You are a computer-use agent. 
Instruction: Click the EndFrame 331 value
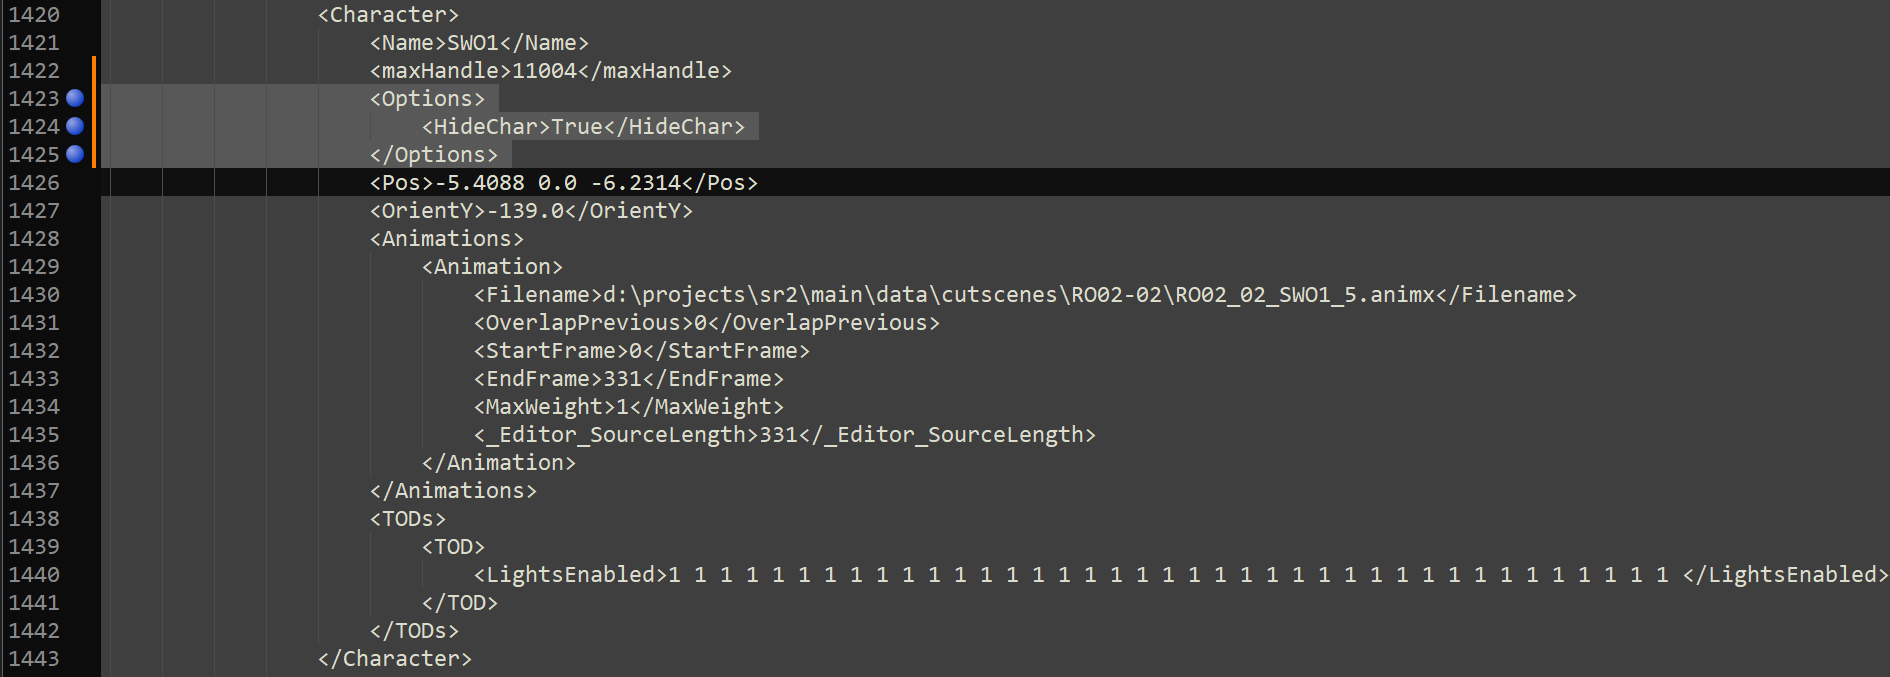tap(622, 379)
